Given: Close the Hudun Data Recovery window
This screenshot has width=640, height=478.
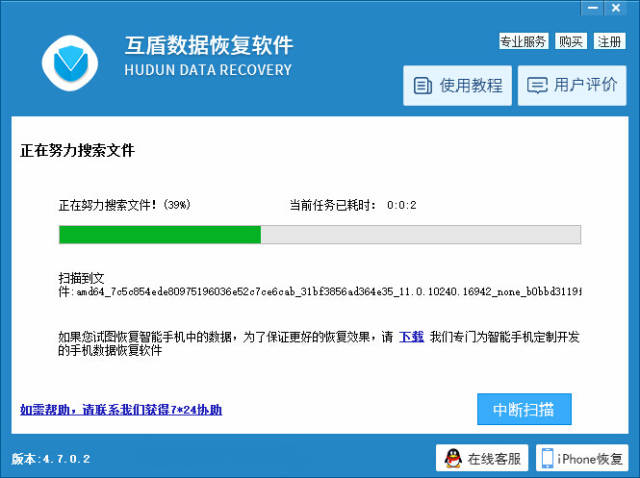Looking at the screenshot, I should coord(616,8).
